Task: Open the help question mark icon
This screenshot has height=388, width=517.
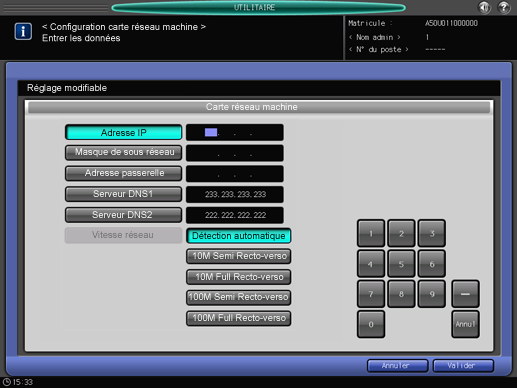Action: coord(504,7)
